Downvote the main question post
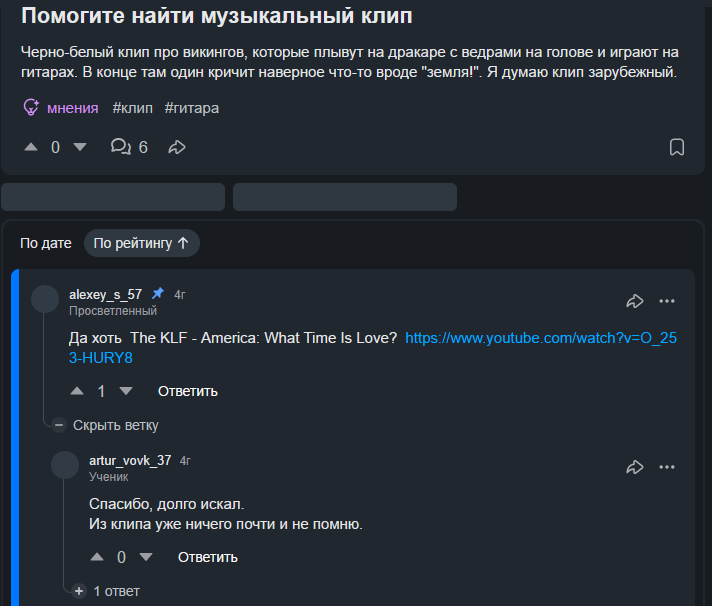Viewport: 712px width, 606px height. click(80, 147)
